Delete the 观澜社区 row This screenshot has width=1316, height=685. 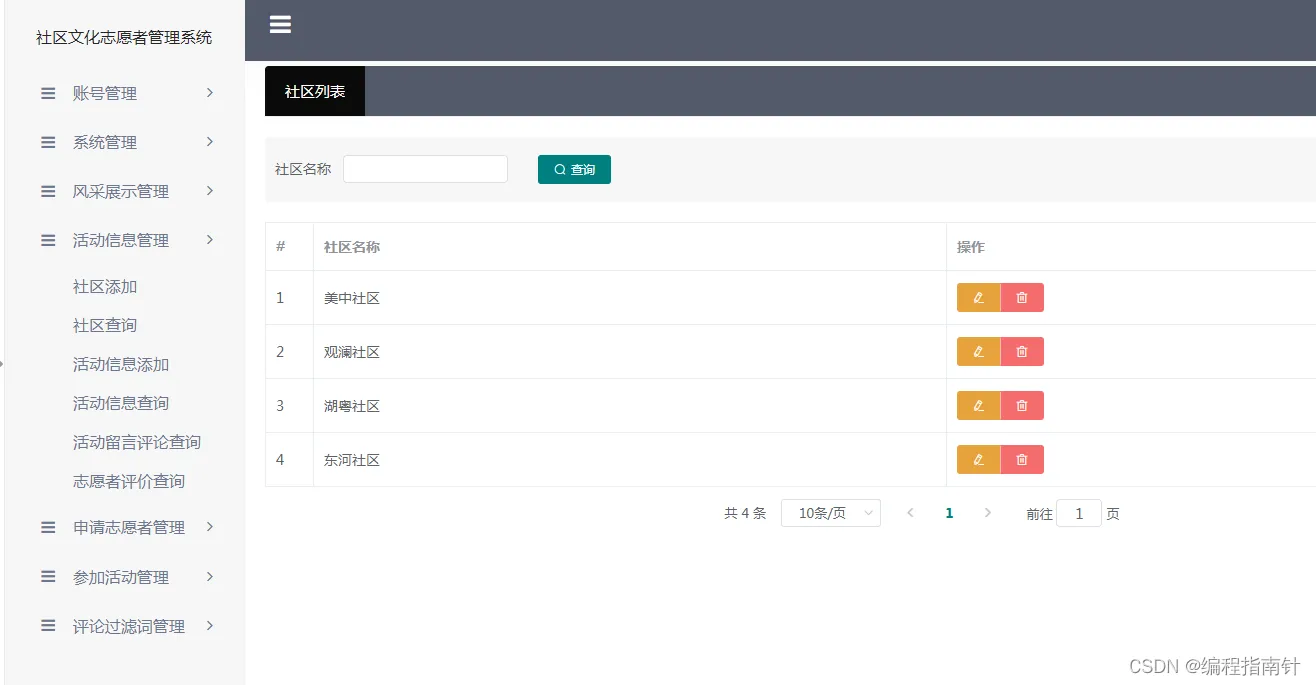(1022, 351)
